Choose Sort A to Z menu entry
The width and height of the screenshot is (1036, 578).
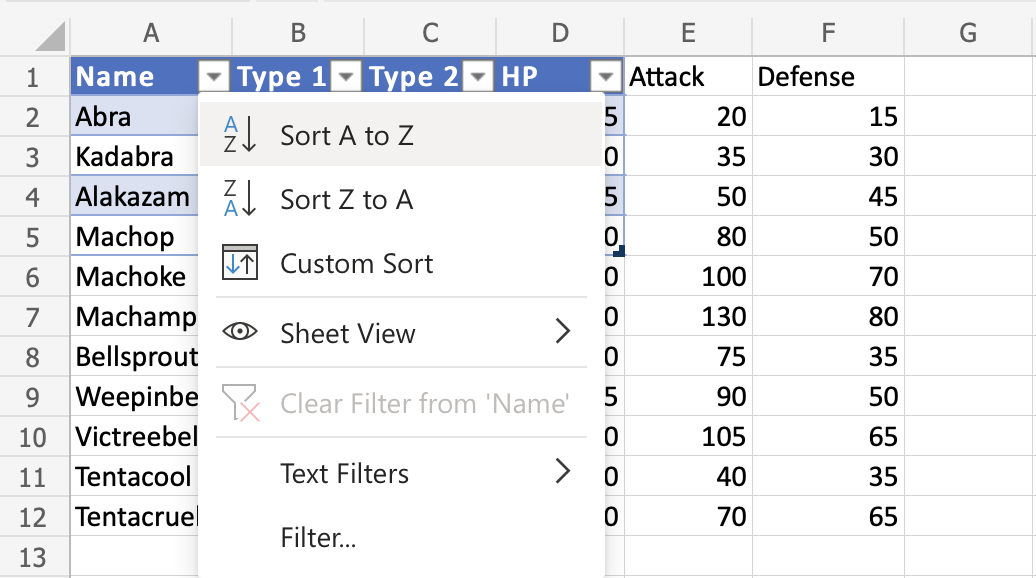pos(346,135)
